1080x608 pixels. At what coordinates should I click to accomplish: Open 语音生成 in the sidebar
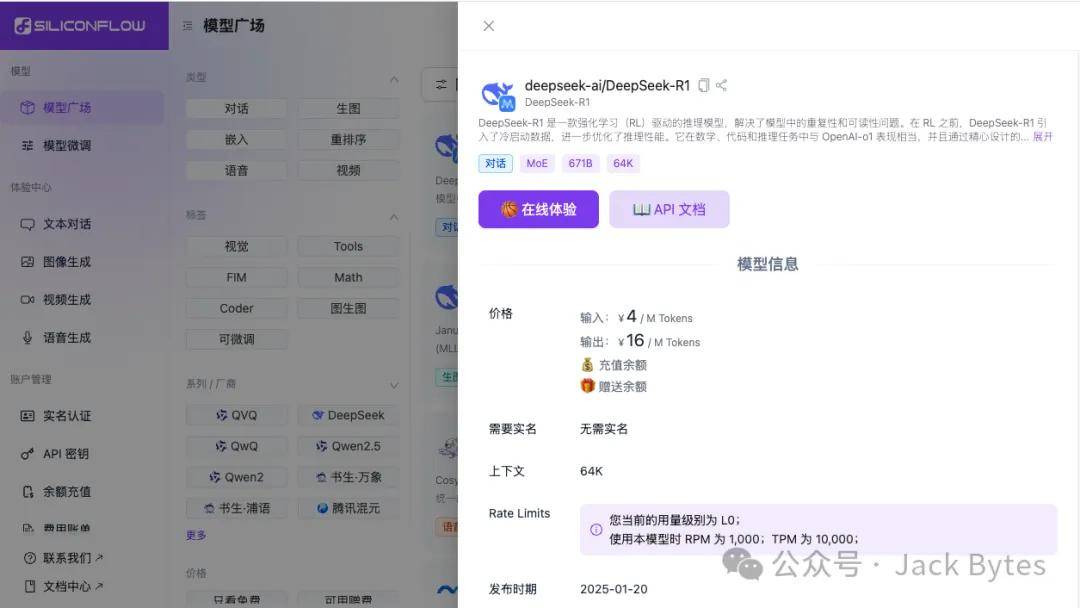point(82,337)
